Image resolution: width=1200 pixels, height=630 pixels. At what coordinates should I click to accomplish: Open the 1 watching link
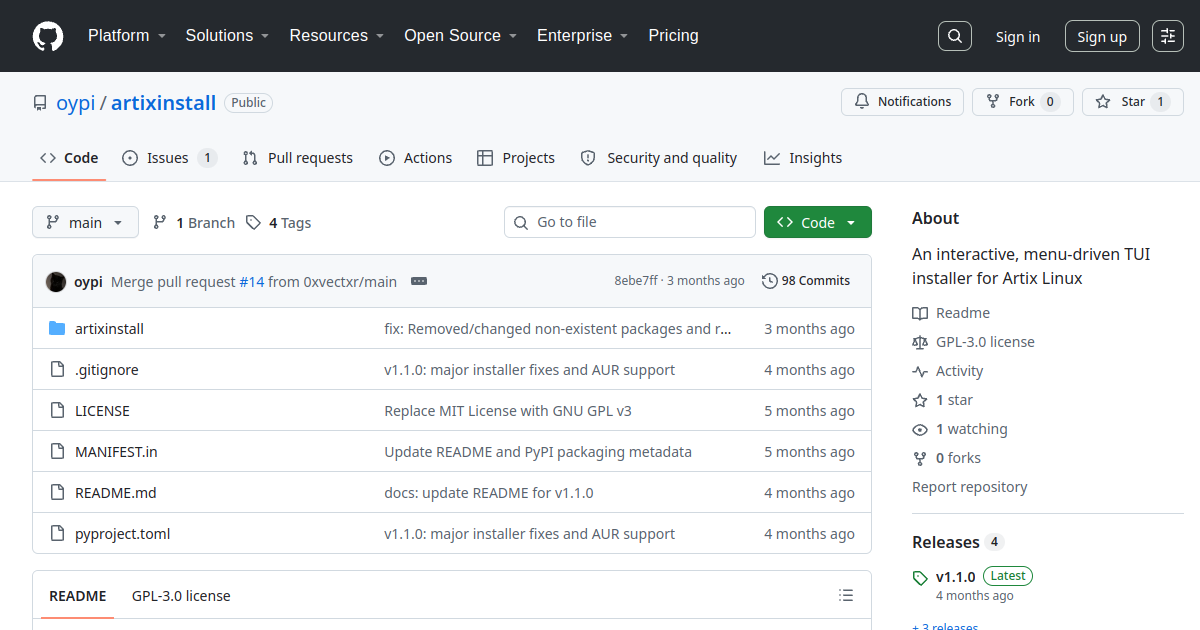coord(960,429)
